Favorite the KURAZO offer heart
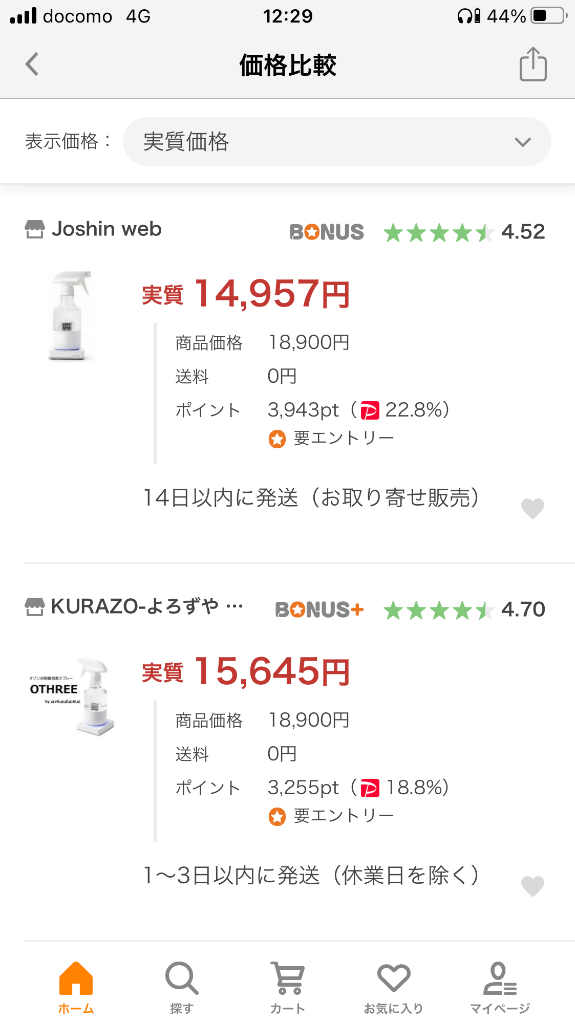Viewport: 575px width, 1024px height. click(533, 886)
